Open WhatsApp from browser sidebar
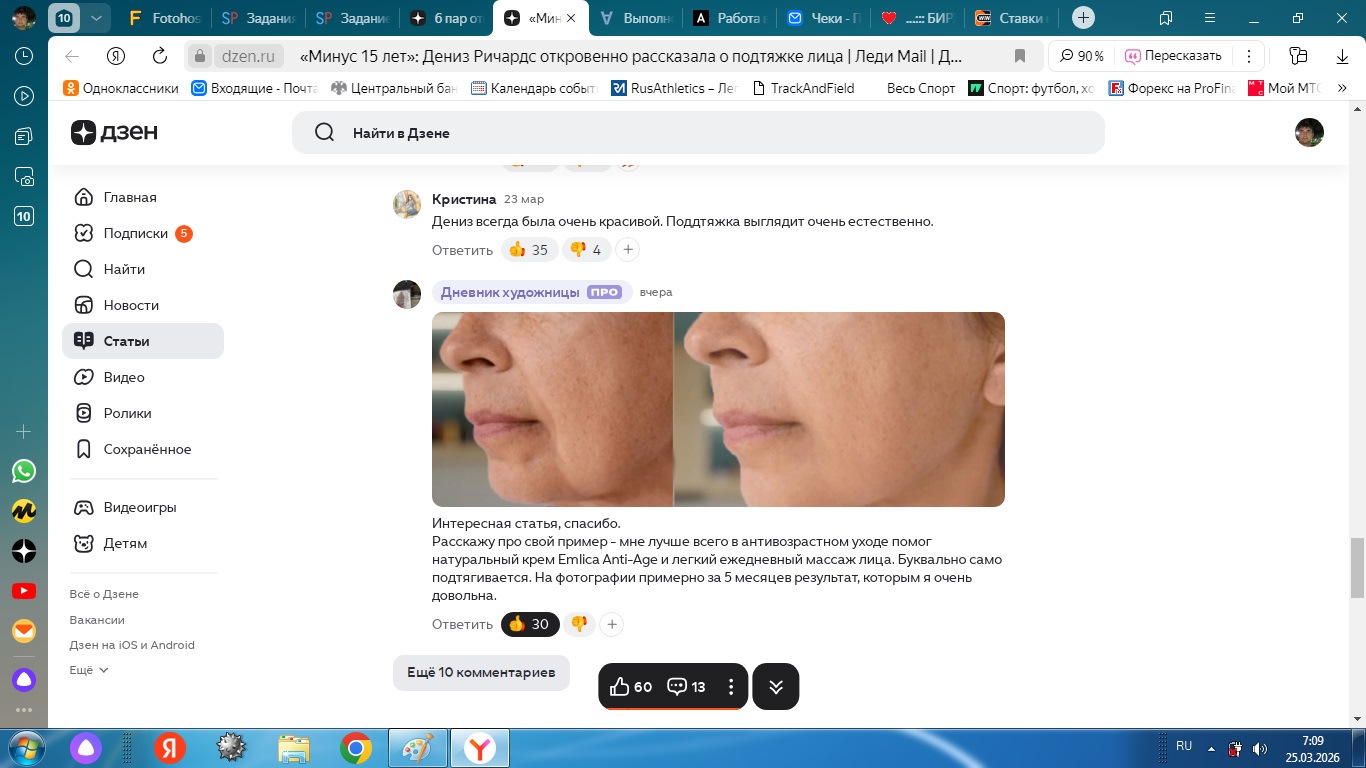The height and width of the screenshot is (768, 1366). tap(24, 471)
